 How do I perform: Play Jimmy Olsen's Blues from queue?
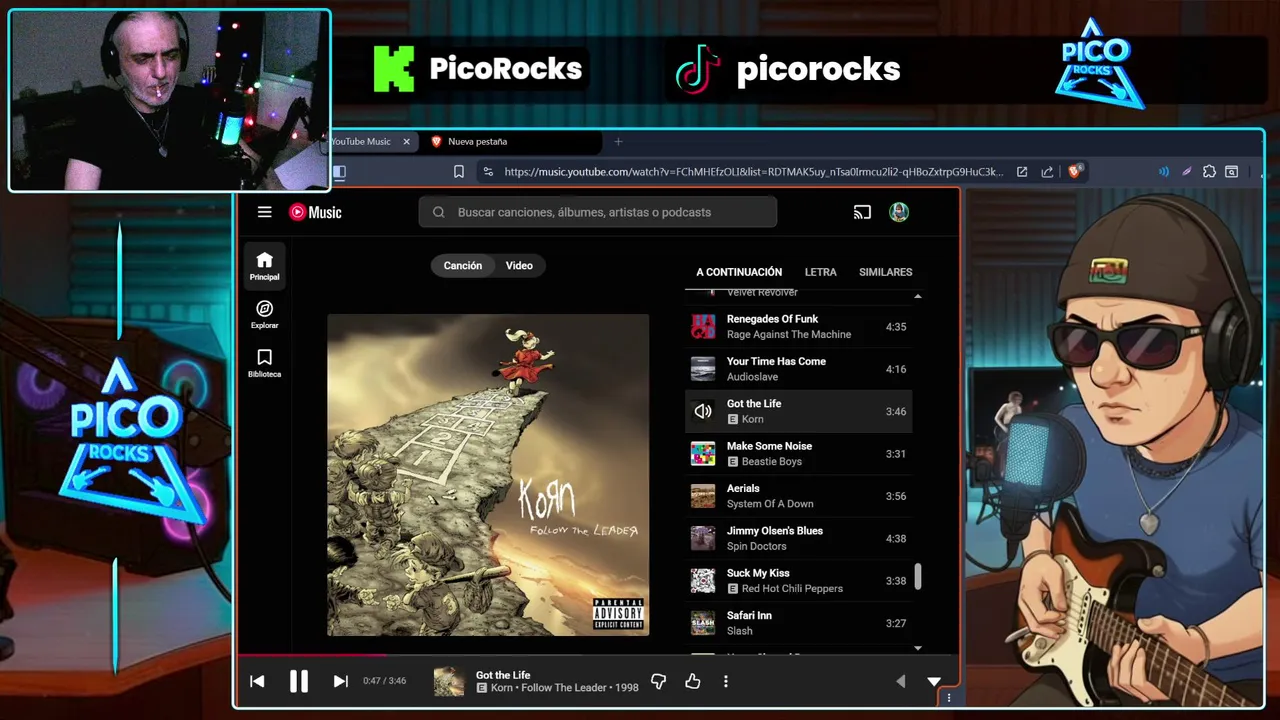click(x=799, y=538)
